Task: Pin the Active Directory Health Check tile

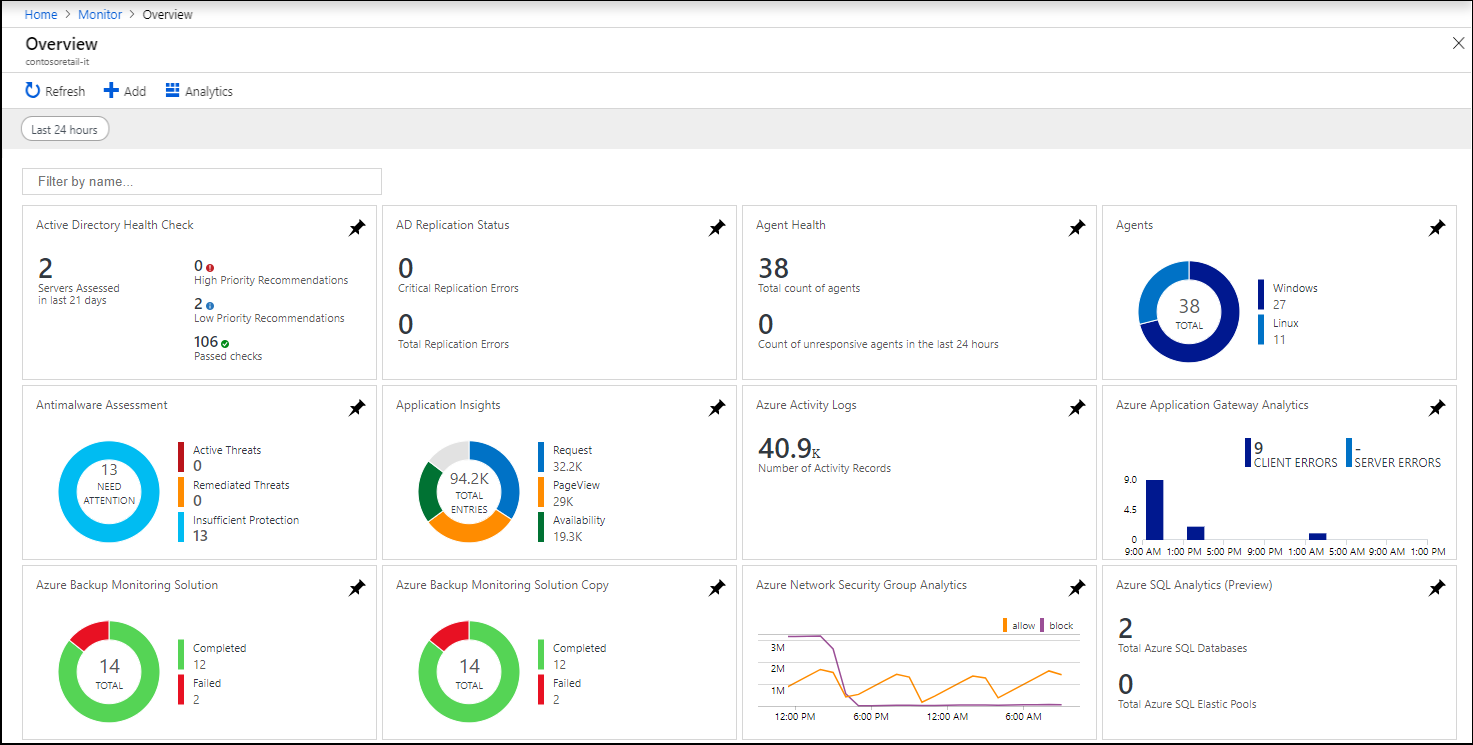Action: coord(357,229)
